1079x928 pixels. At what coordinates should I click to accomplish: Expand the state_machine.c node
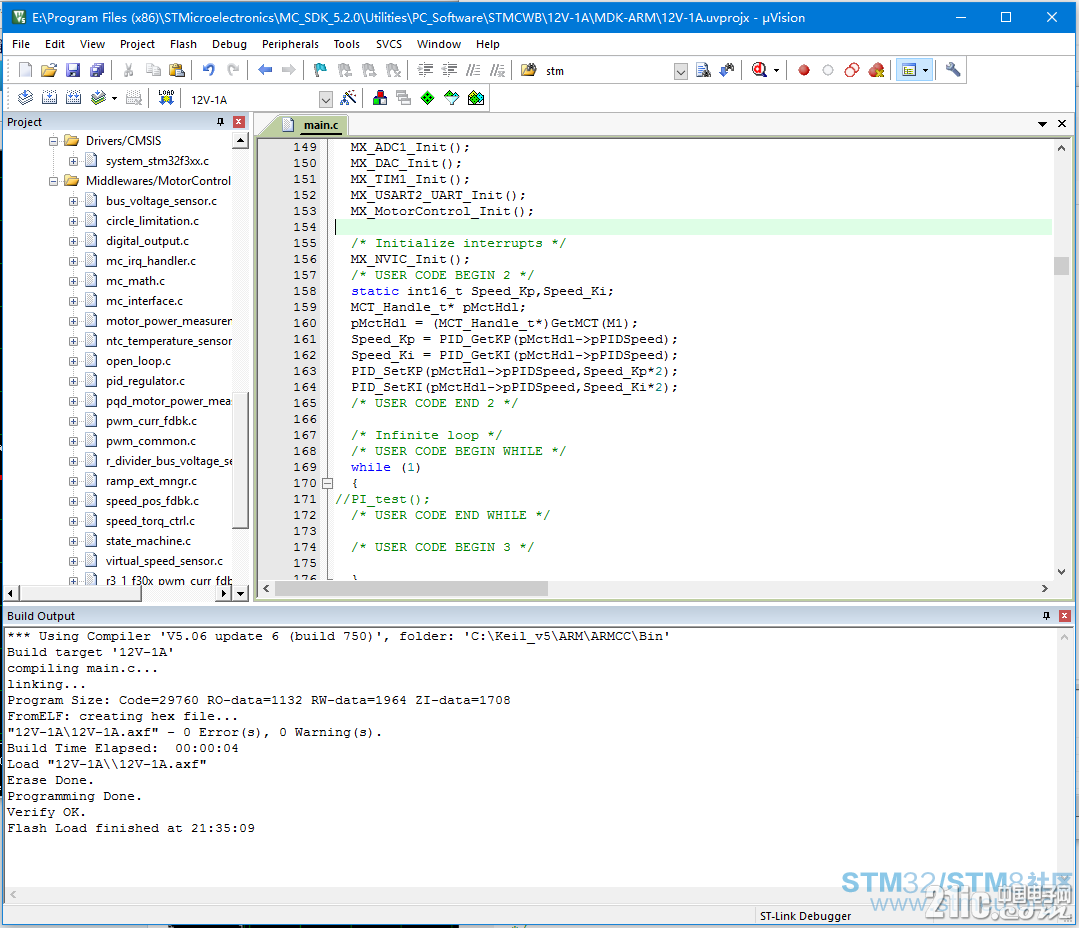pos(73,541)
